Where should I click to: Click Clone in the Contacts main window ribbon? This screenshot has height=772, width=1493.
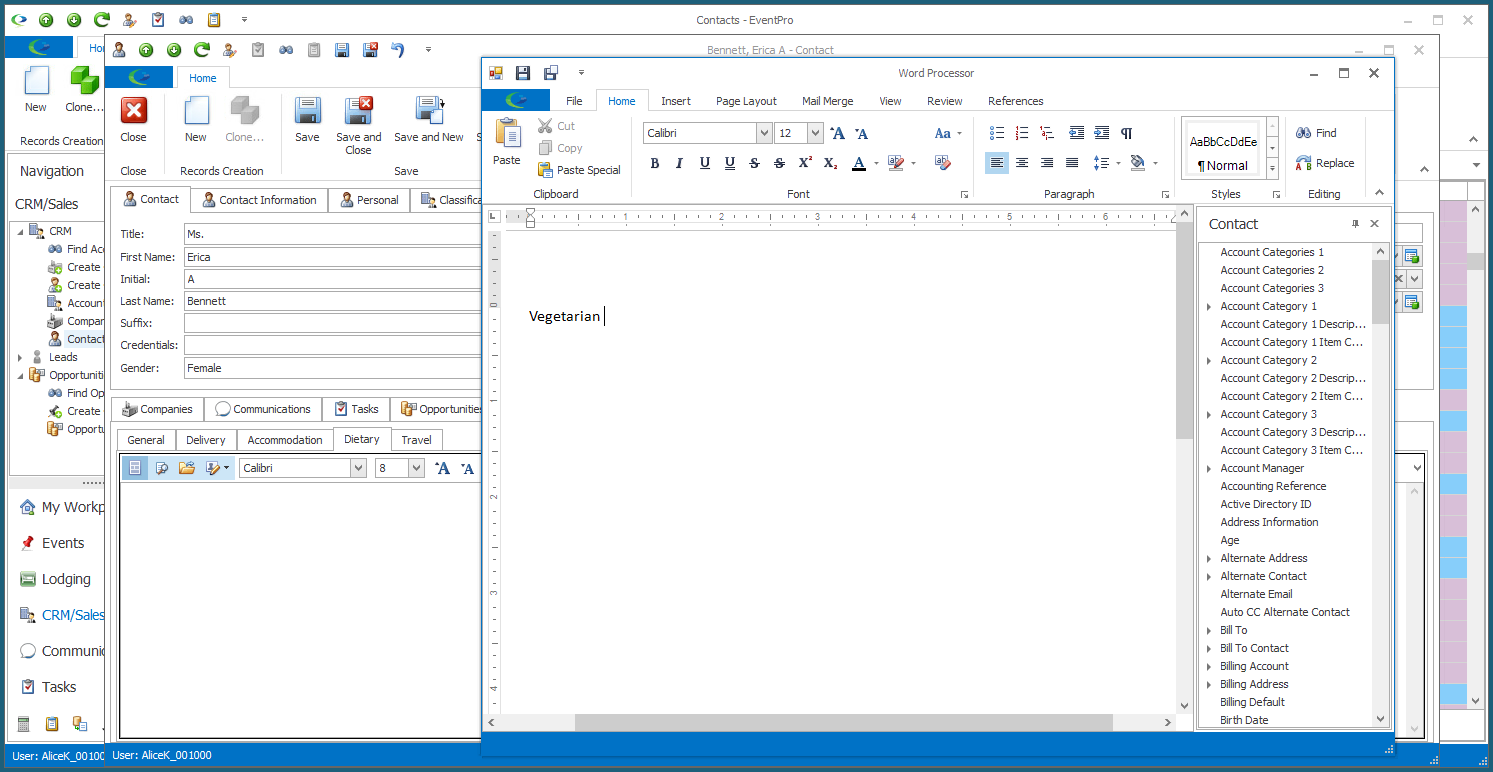click(x=84, y=89)
